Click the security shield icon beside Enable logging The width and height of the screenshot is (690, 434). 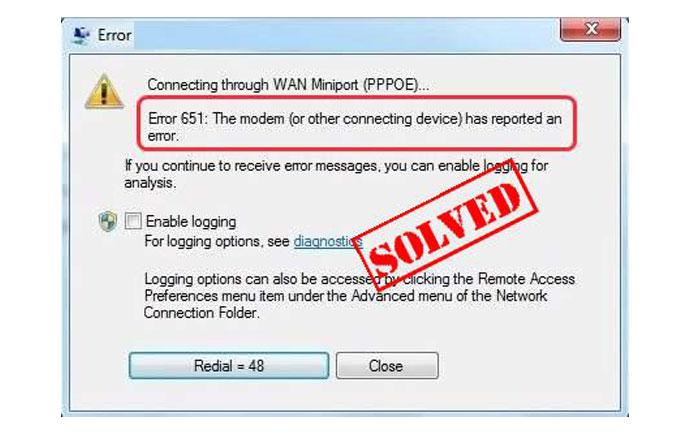pyautogui.click(x=108, y=221)
